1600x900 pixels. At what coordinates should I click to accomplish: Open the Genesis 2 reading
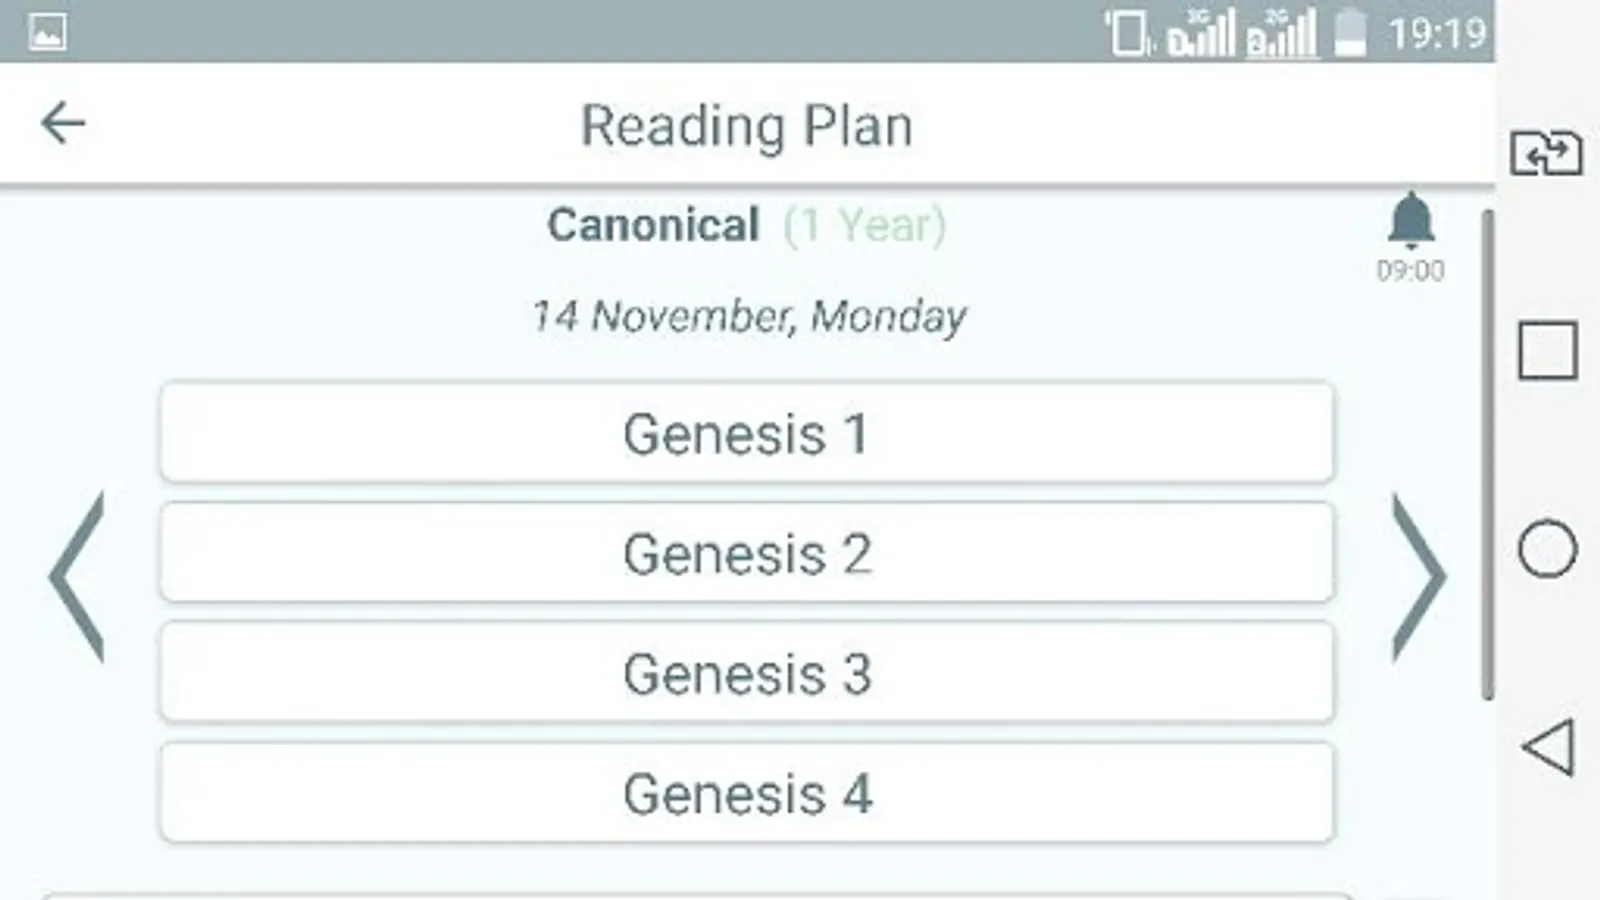(746, 553)
